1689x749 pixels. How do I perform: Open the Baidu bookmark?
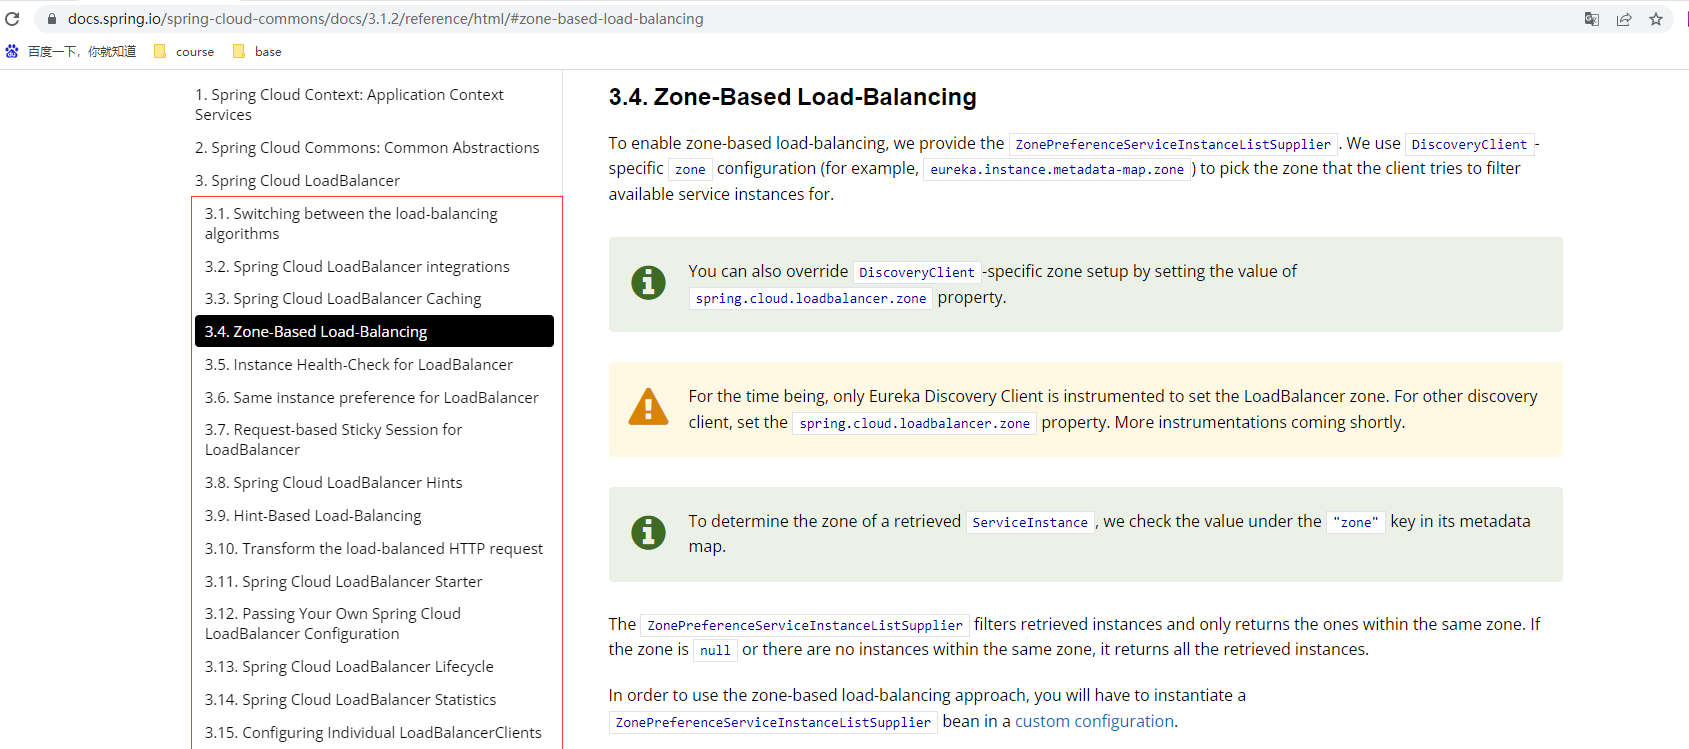click(x=71, y=51)
